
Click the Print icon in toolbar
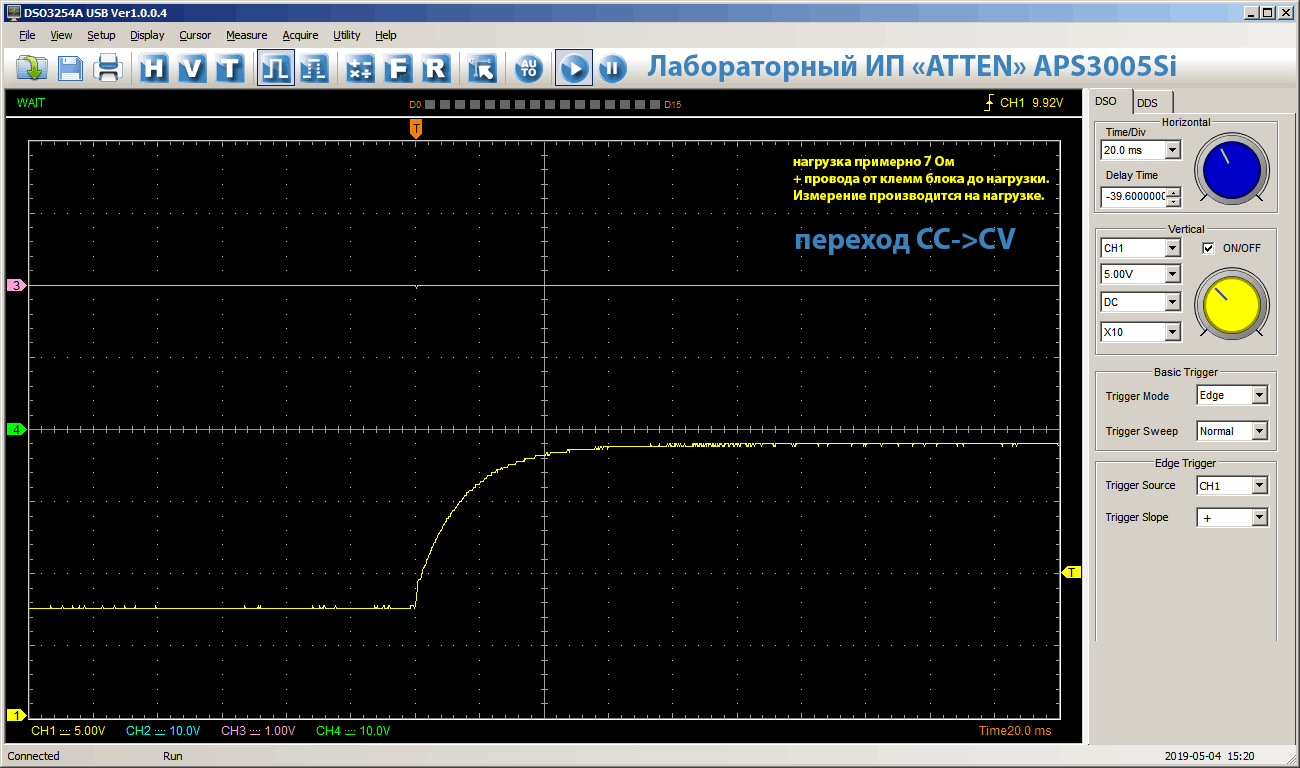point(108,68)
